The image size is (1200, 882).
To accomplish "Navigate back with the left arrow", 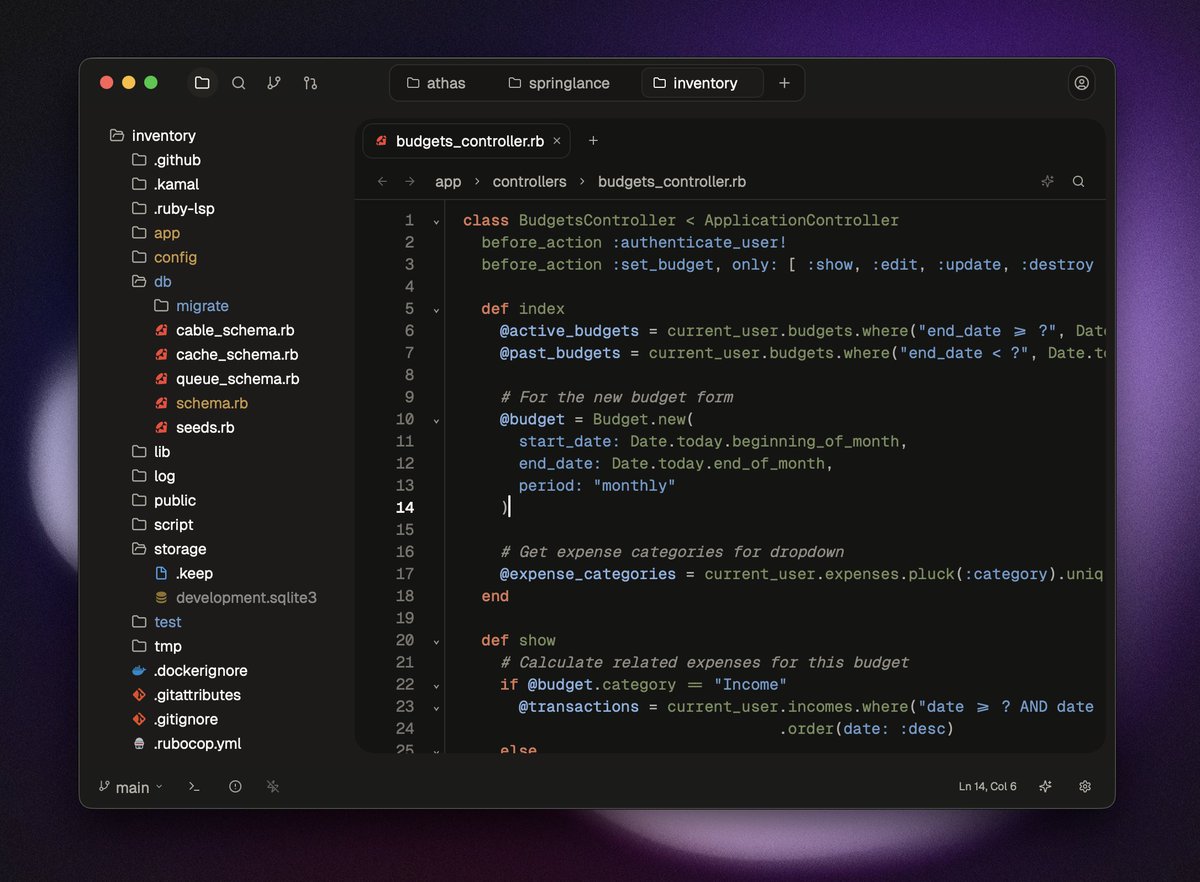I will pos(382,182).
